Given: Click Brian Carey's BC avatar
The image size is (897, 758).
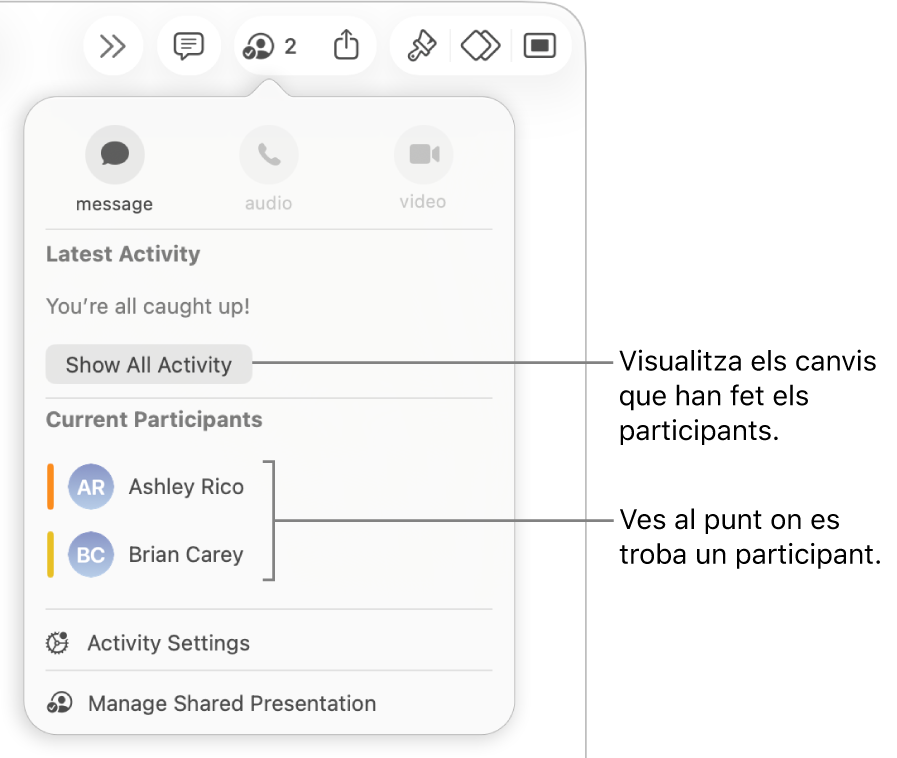Looking at the screenshot, I should point(90,555).
